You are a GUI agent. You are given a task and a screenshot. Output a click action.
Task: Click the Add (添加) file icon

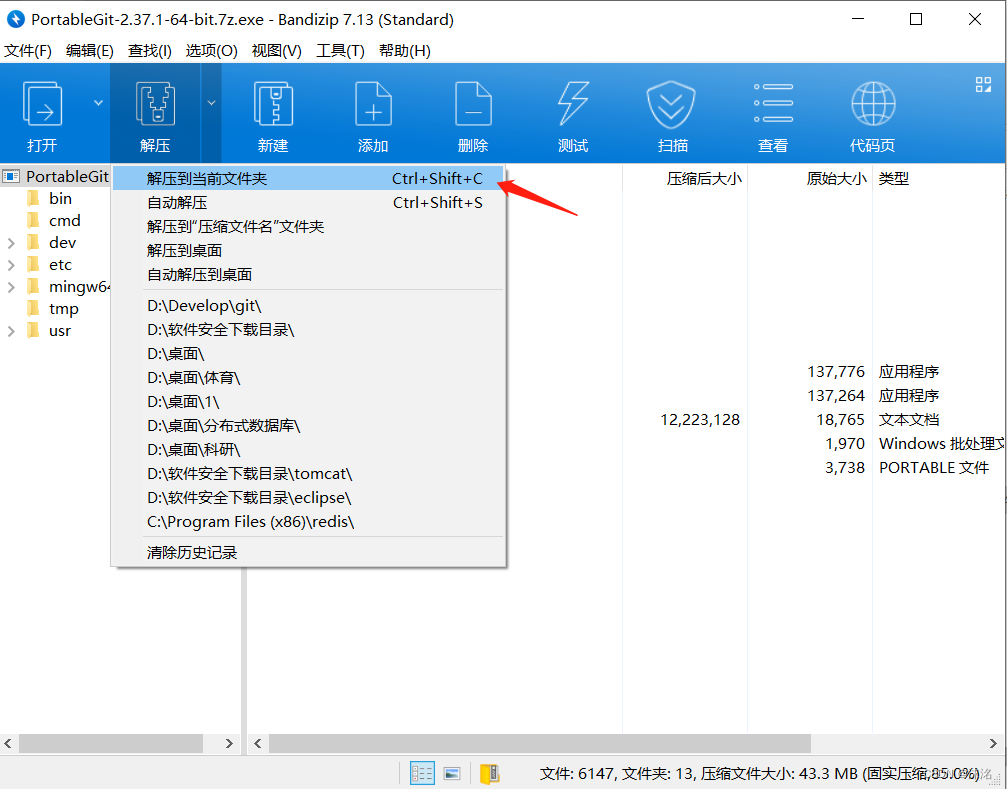(x=373, y=104)
